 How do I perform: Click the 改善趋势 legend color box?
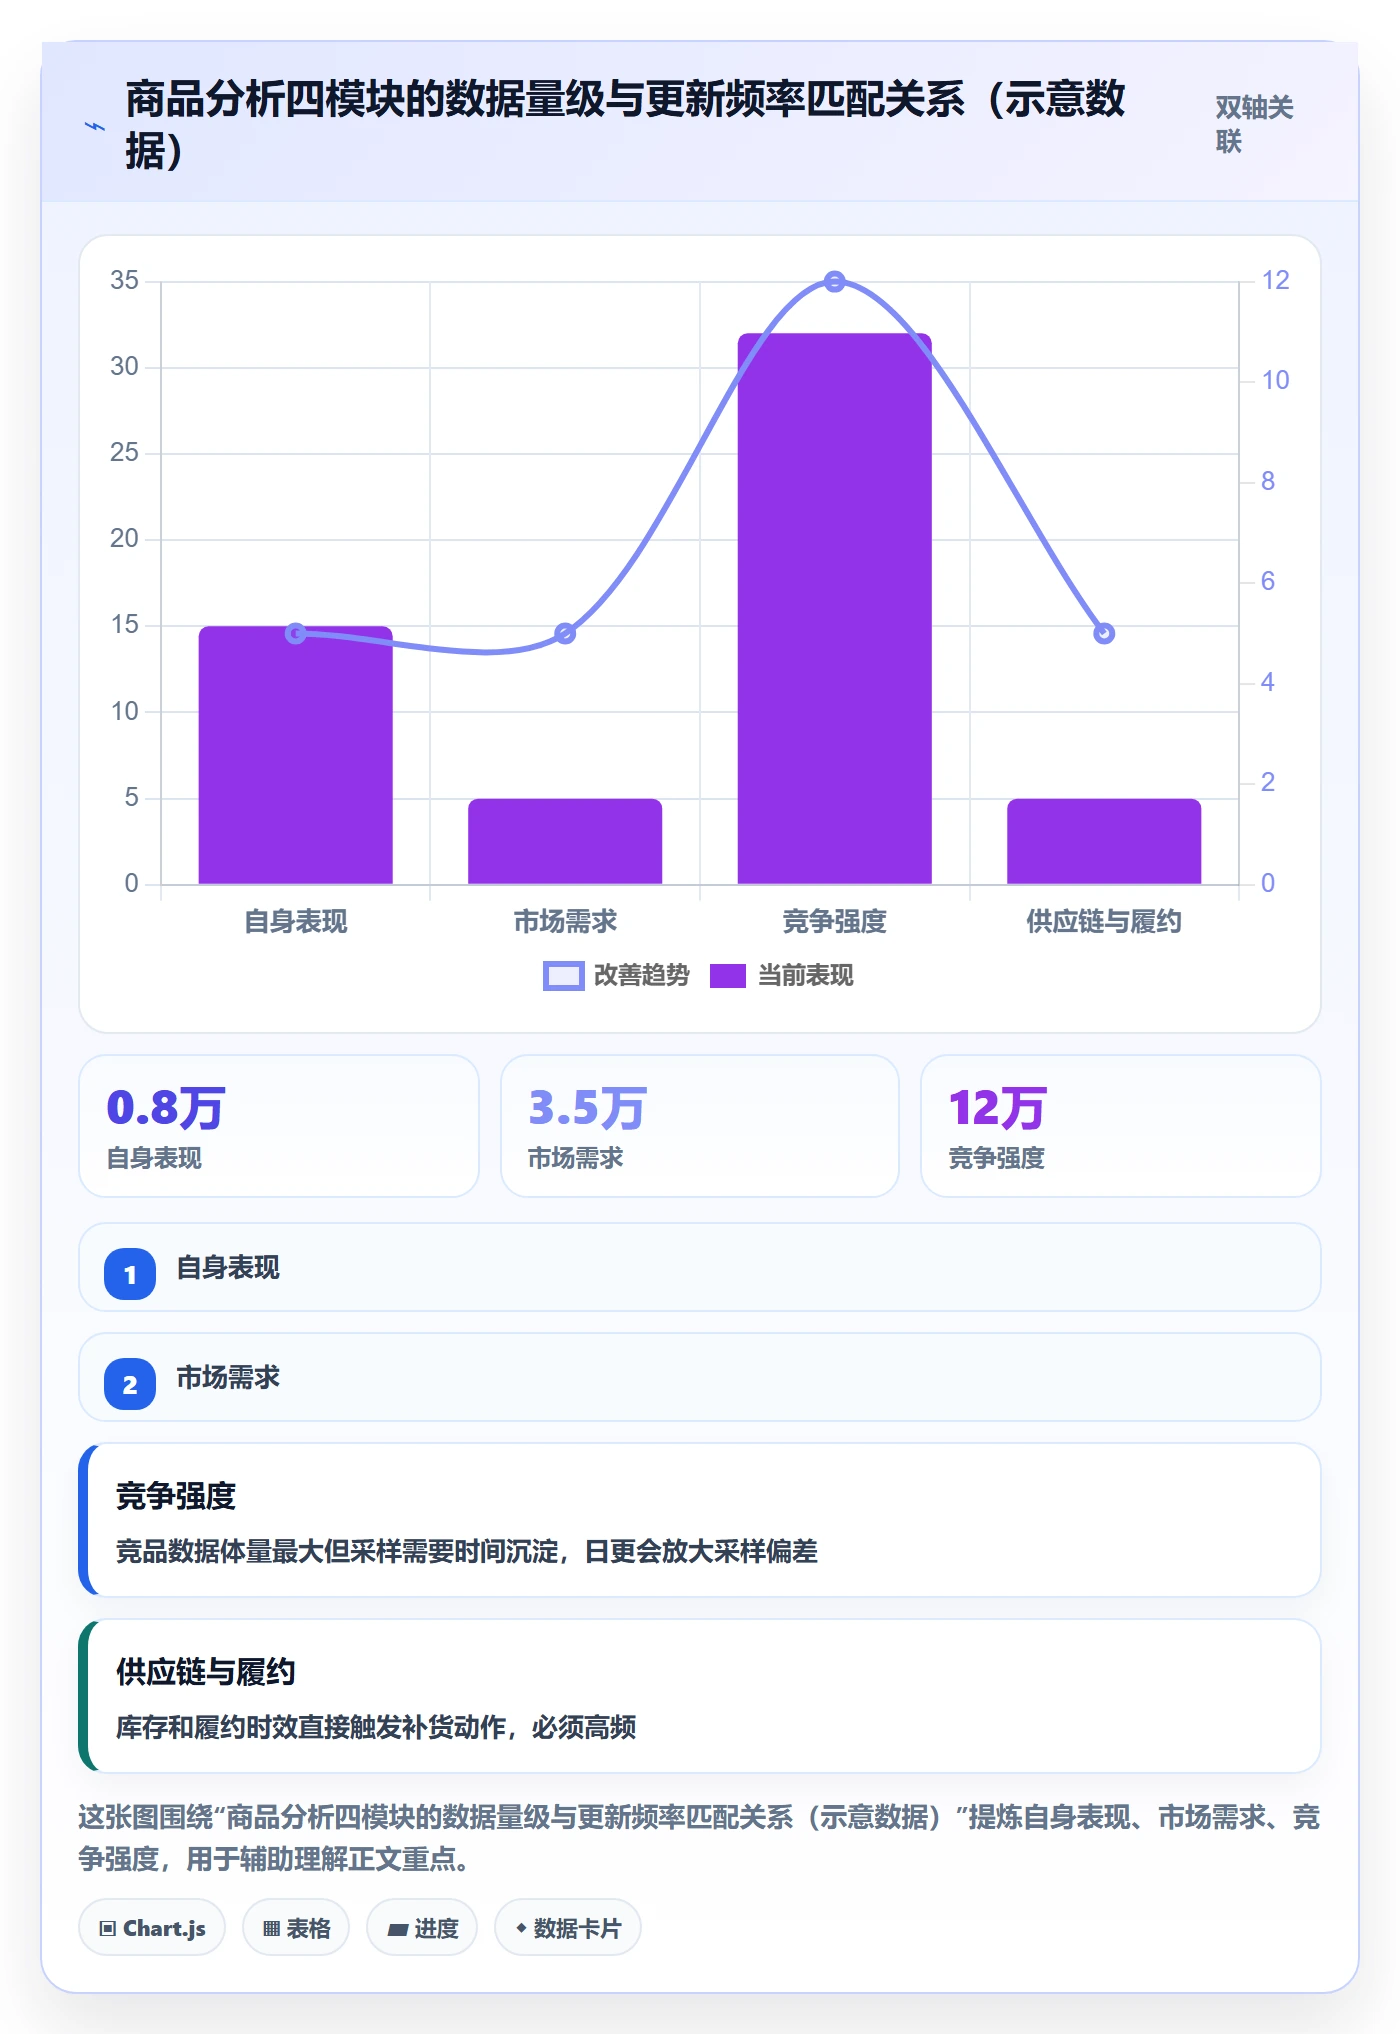(564, 976)
